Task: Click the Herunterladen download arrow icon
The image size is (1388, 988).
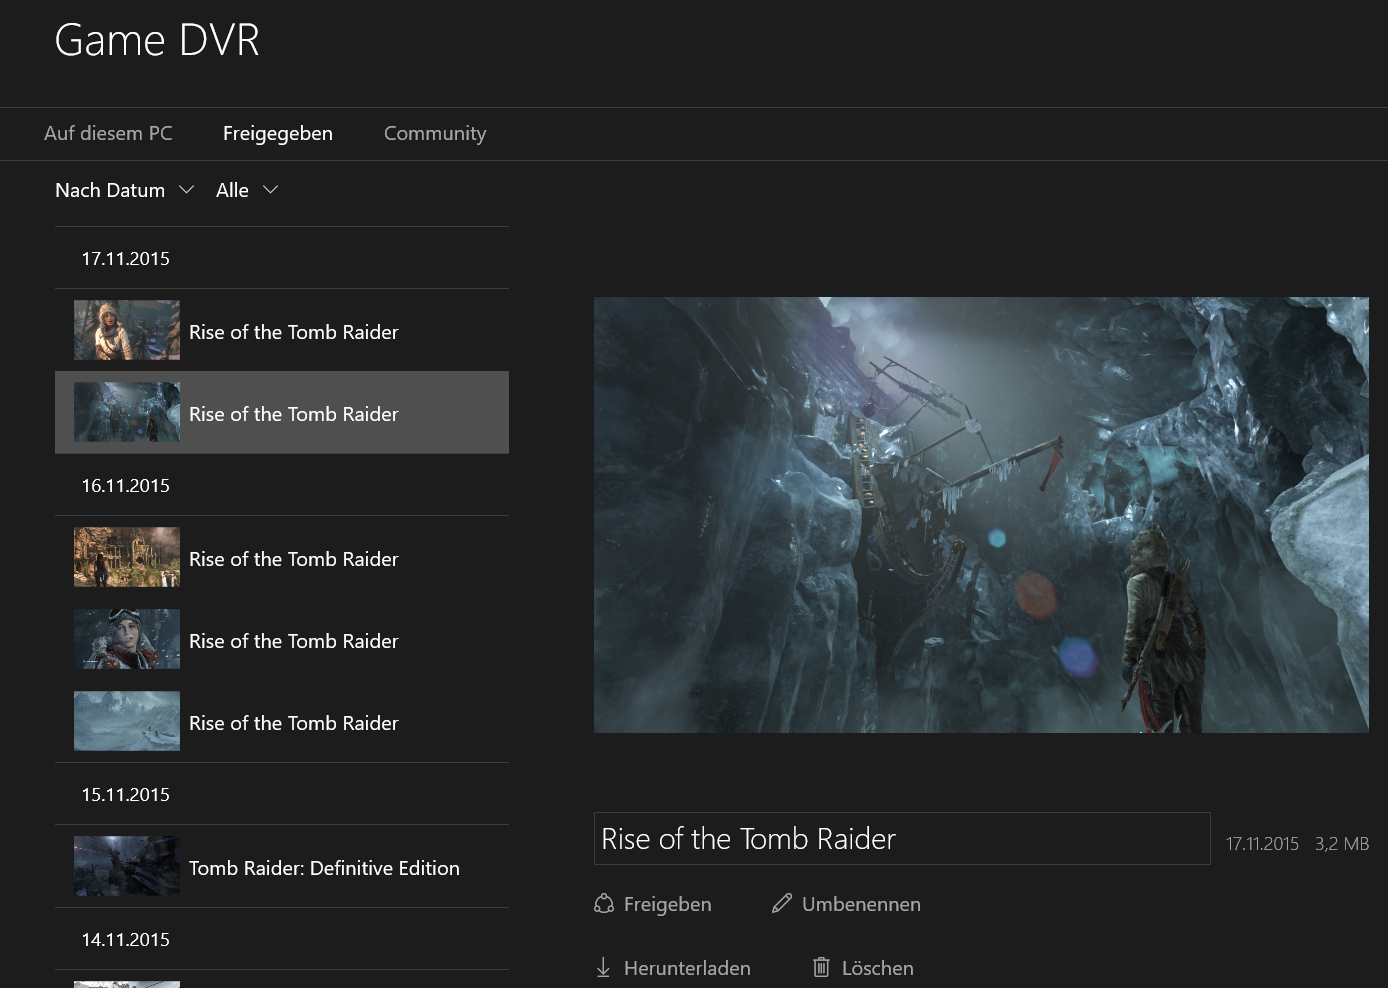Action: click(603, 968)
